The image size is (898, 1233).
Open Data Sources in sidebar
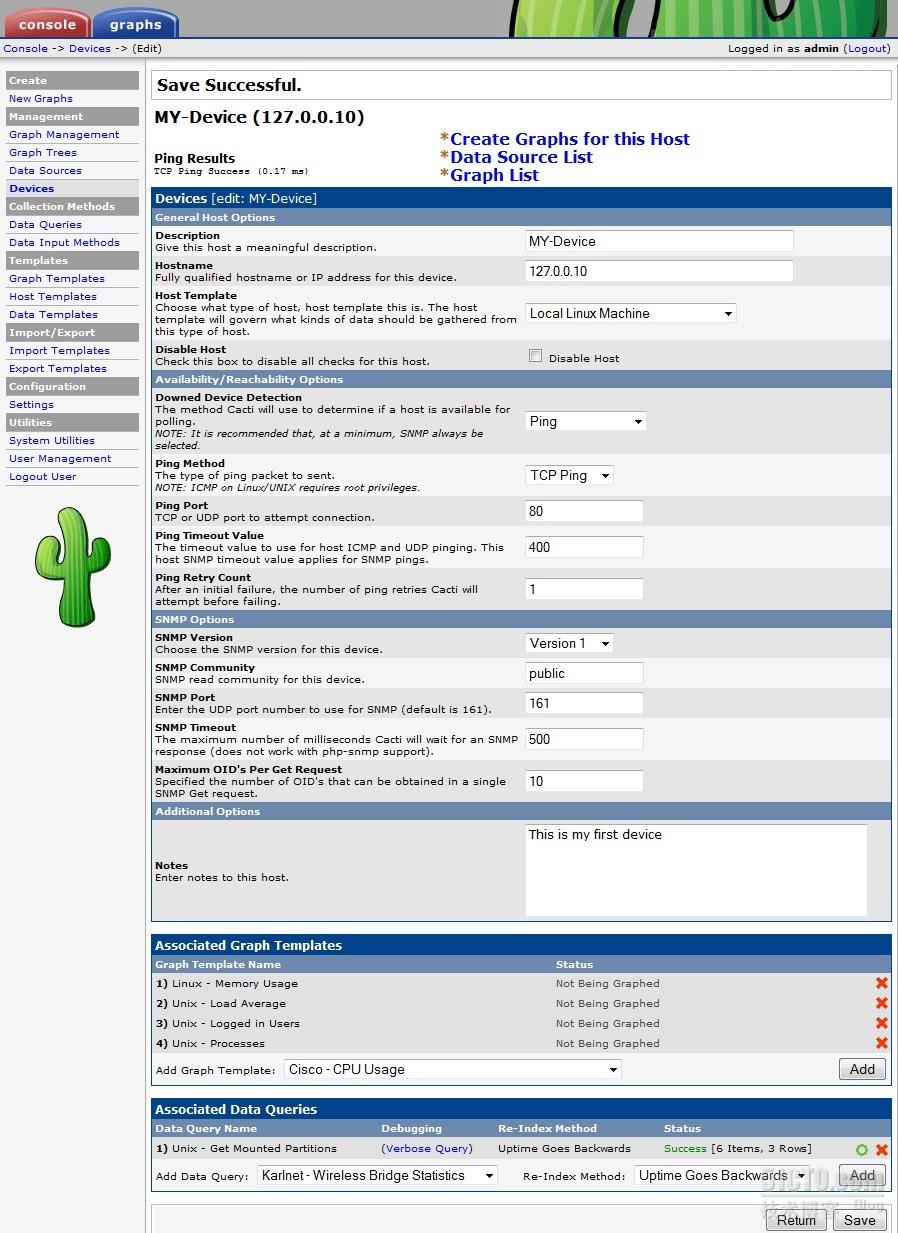(x=45, y=170)
